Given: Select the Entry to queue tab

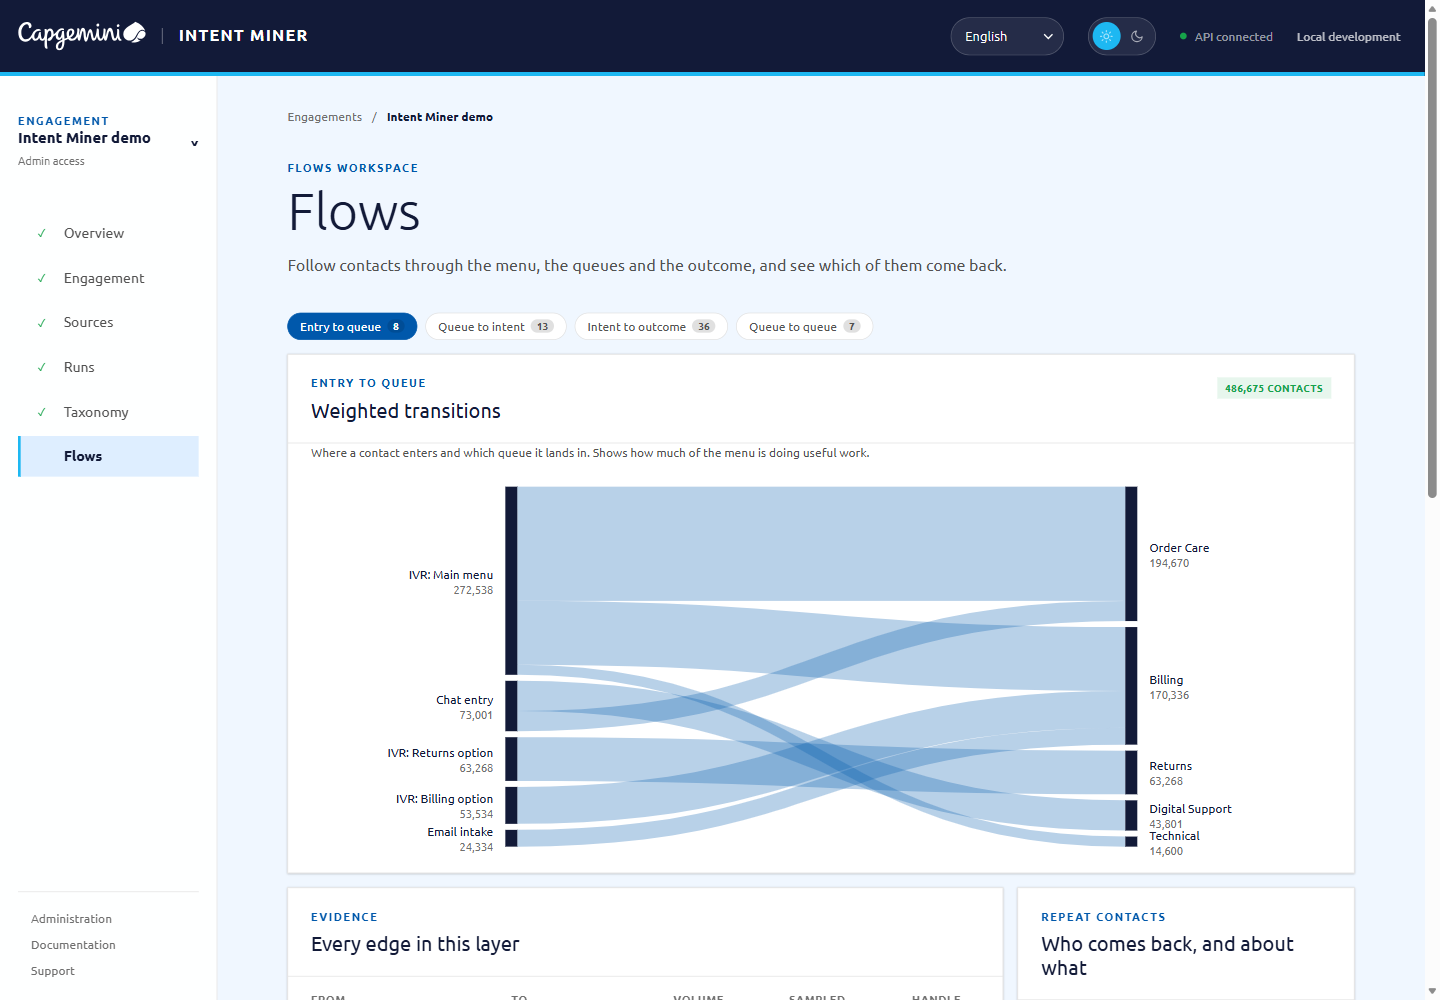Looking at the screenshot, I should point(352,327).
